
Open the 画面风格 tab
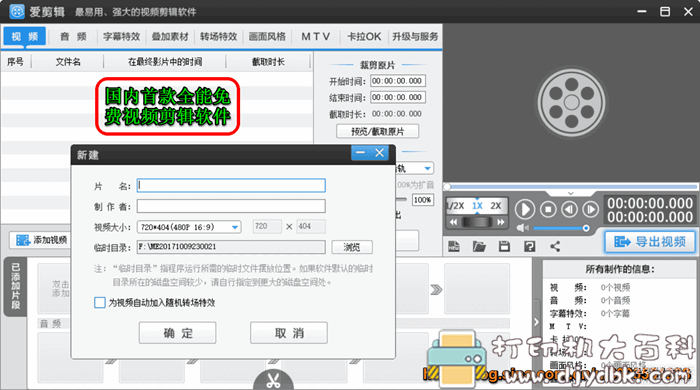point(267,37)
